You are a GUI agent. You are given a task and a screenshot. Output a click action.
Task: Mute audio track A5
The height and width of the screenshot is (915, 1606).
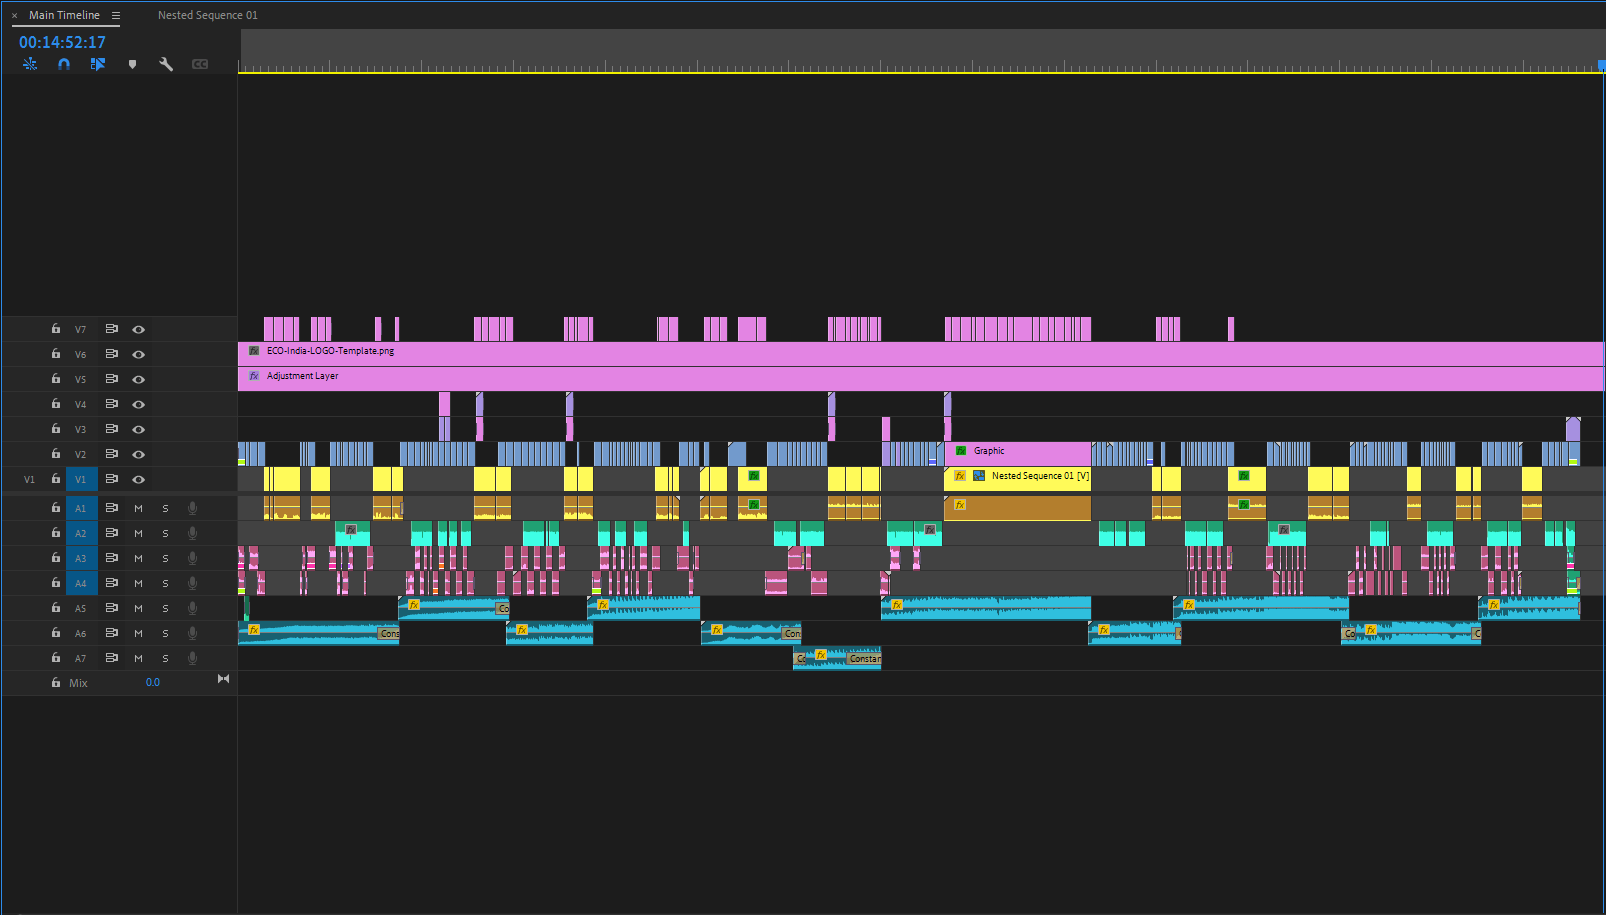pyautogui.click(x=138, y=607)
